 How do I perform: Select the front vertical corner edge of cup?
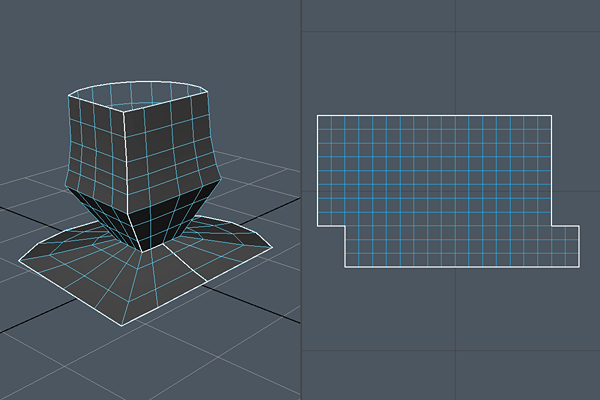click(125, 150)
